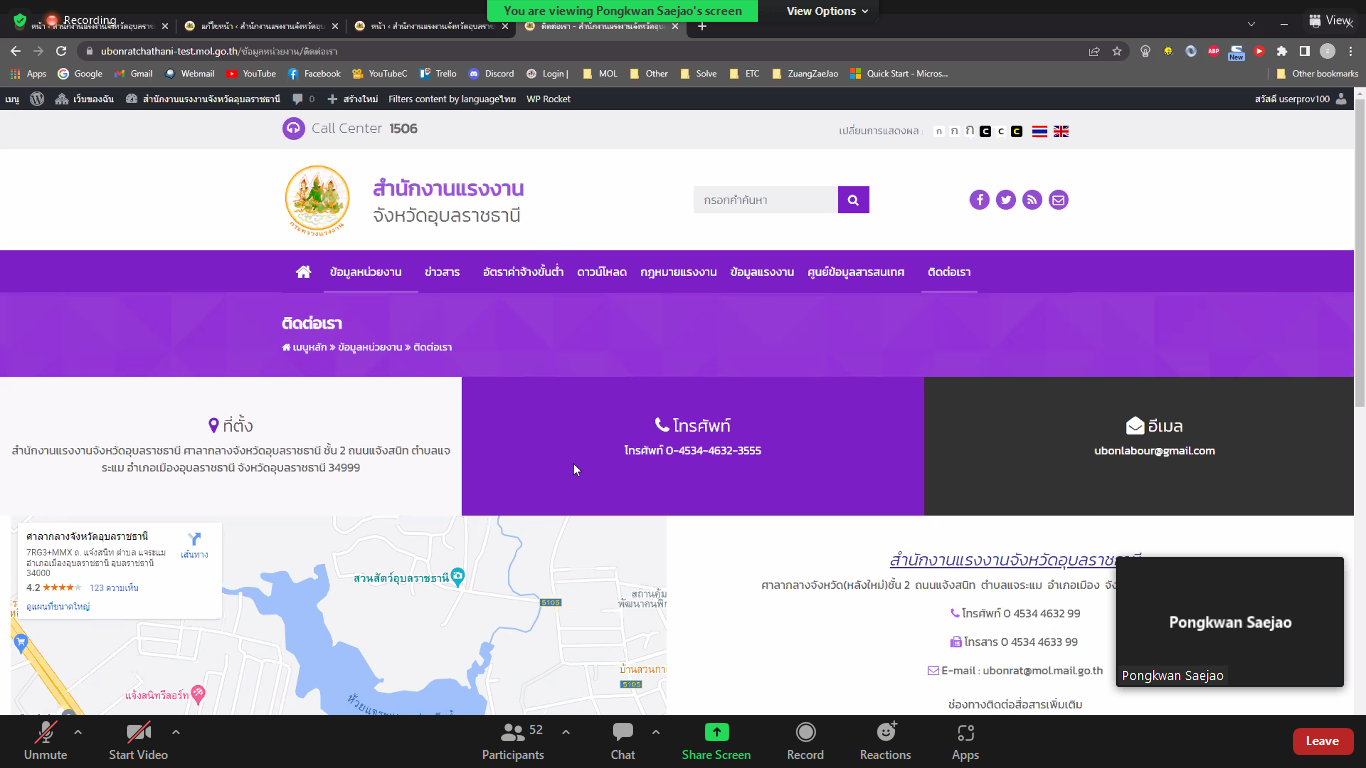Open the ข้อมูลแรงงาน menu item
The height and width of the screenshot is (768, 1366).
tap(762, 272)
